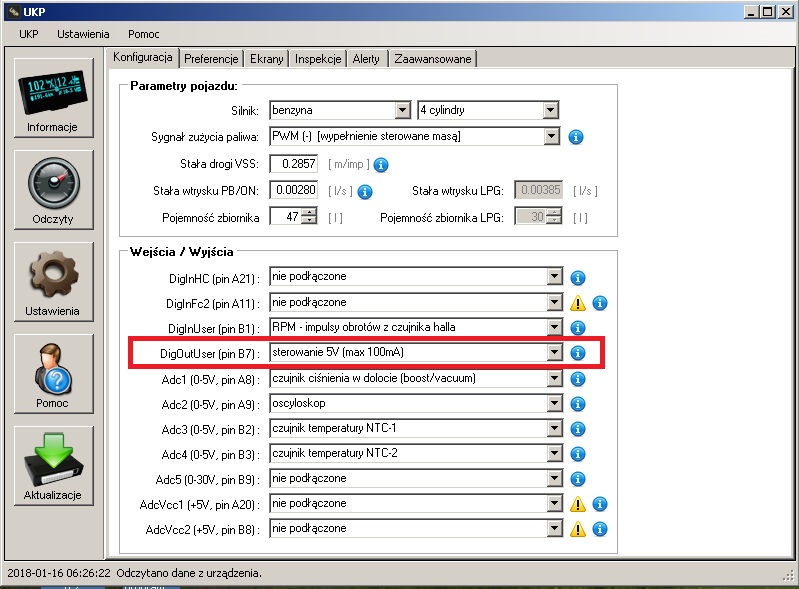
Task: Open the Odczyty gauge panel
Action: pyautogui.click(x=54, y=189)
